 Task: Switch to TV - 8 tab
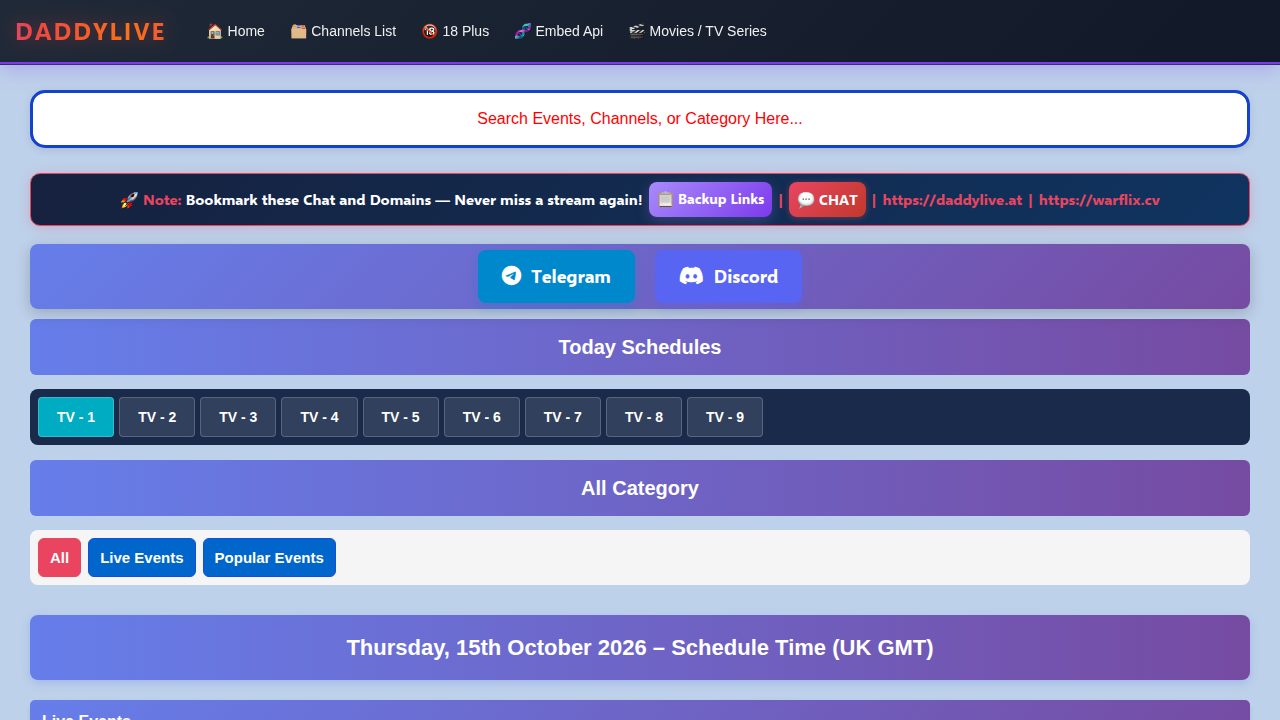pyautogui.click(x=644, y=417)
